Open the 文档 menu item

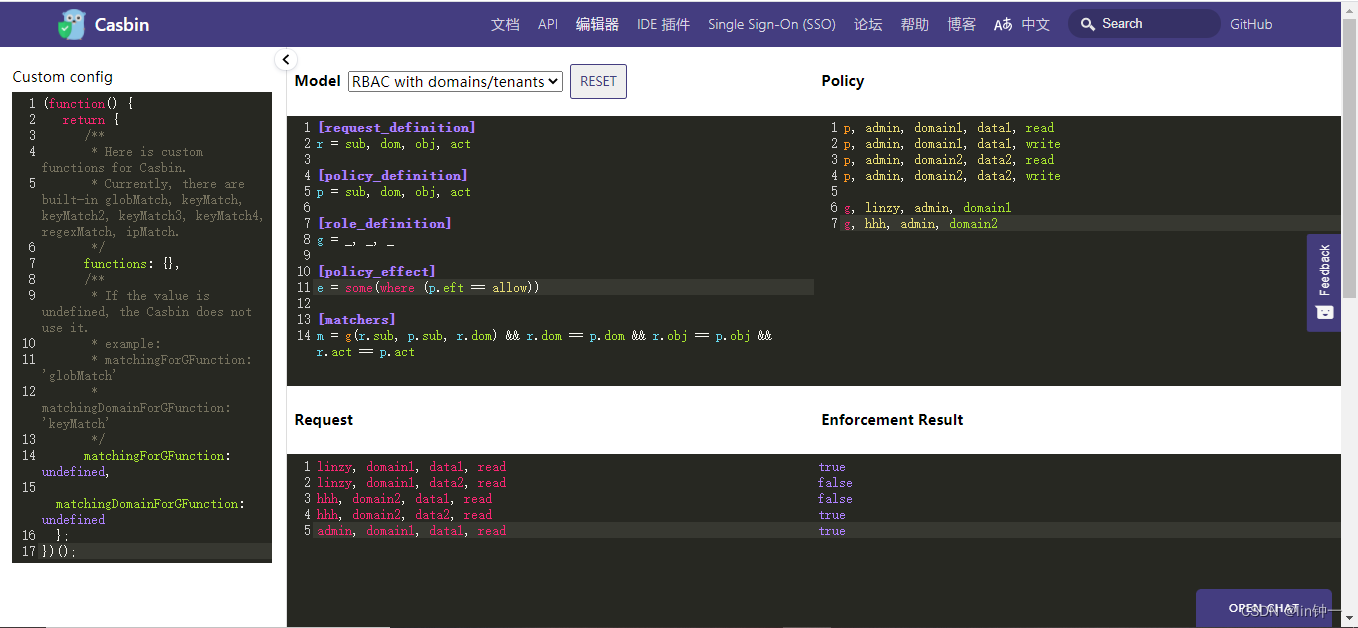pos(505,23)
